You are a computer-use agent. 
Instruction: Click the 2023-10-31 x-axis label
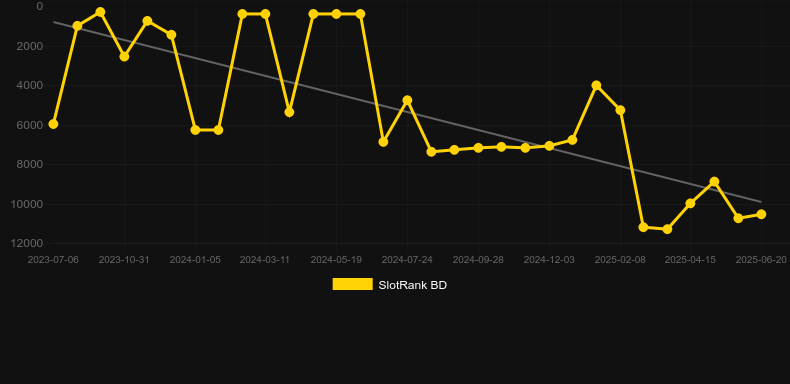124,260
